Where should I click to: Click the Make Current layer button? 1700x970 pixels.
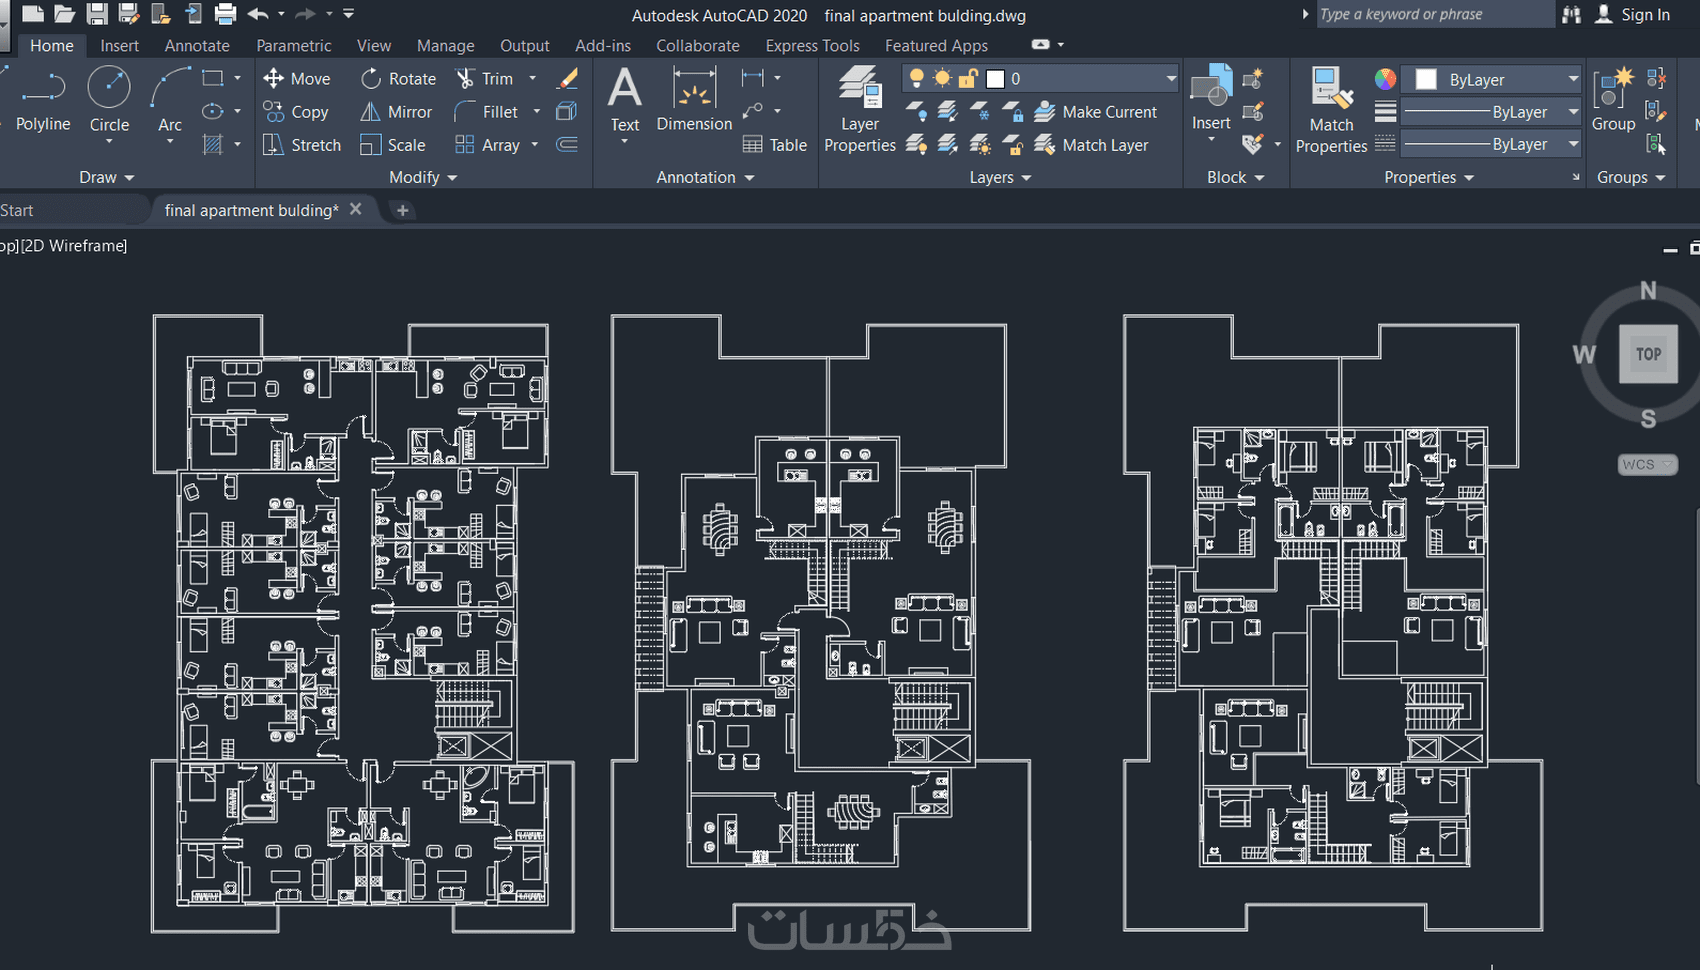[x=1095, y=112]
